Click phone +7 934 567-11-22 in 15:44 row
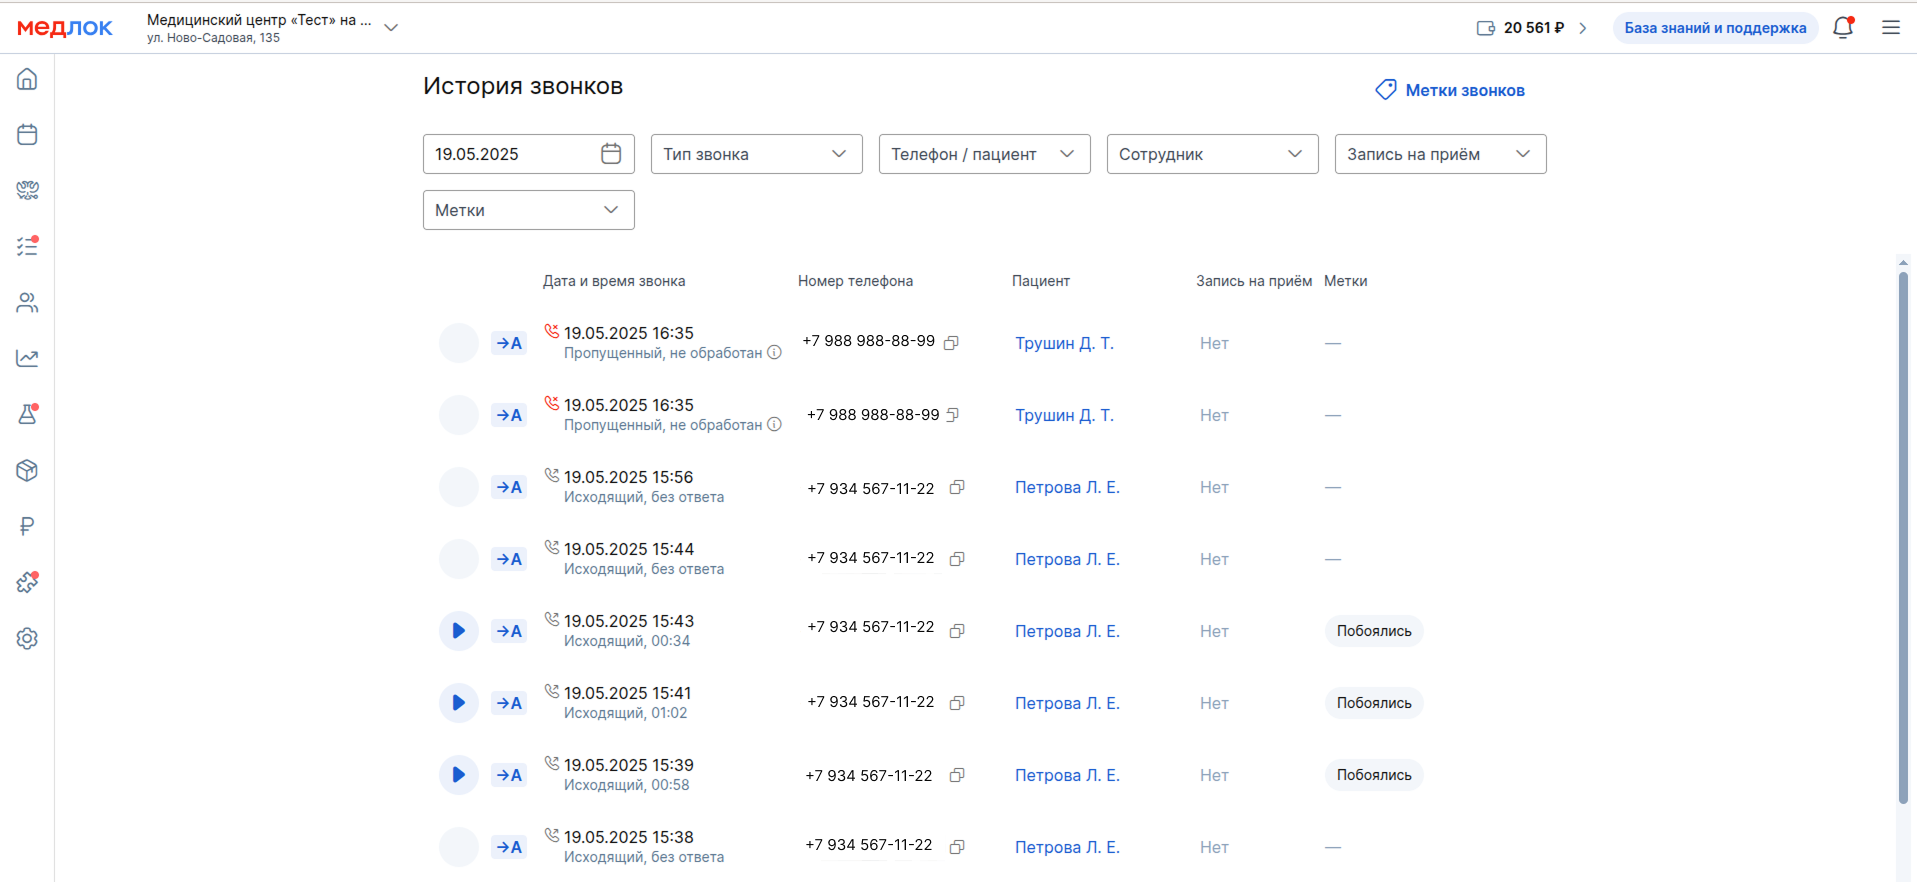The width and height of the screenshot is (1917, 882). click(871, 558)
